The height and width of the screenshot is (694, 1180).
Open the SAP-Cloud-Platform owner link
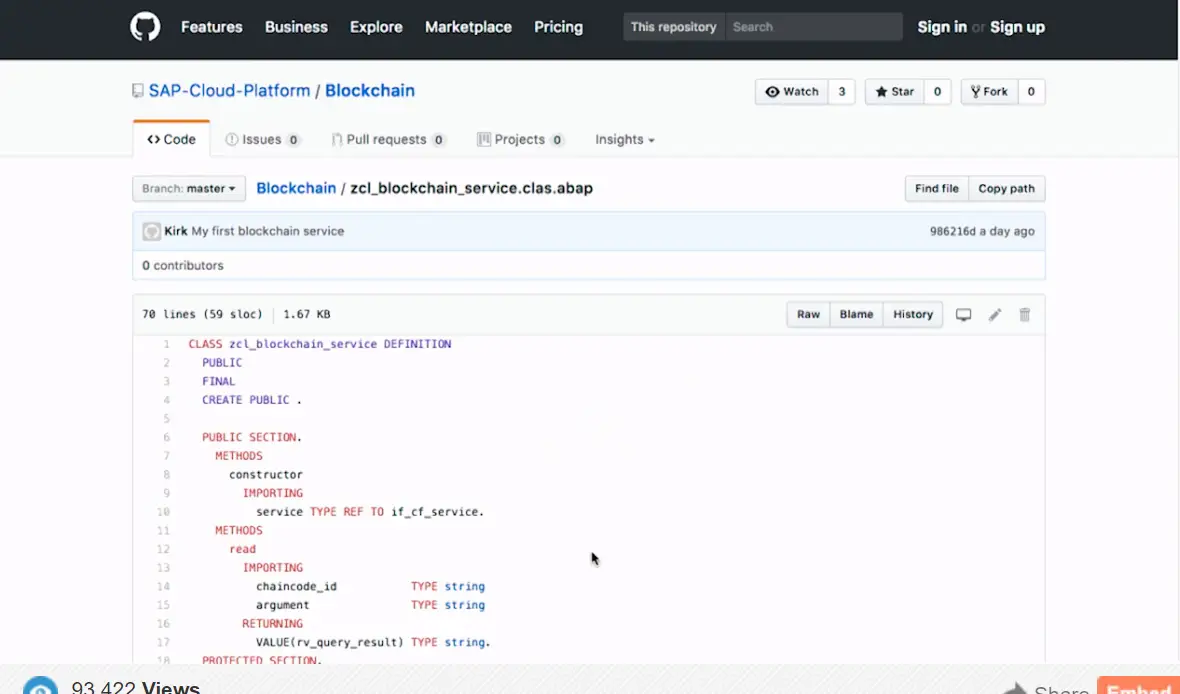[x=230, y=90]
